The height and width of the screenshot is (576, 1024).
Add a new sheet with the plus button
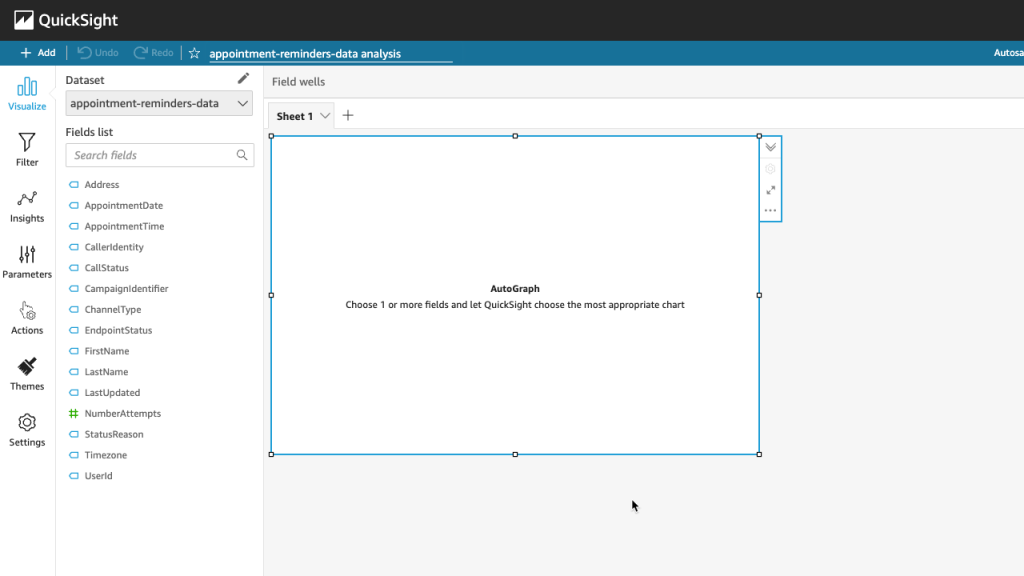pos(348,115)
